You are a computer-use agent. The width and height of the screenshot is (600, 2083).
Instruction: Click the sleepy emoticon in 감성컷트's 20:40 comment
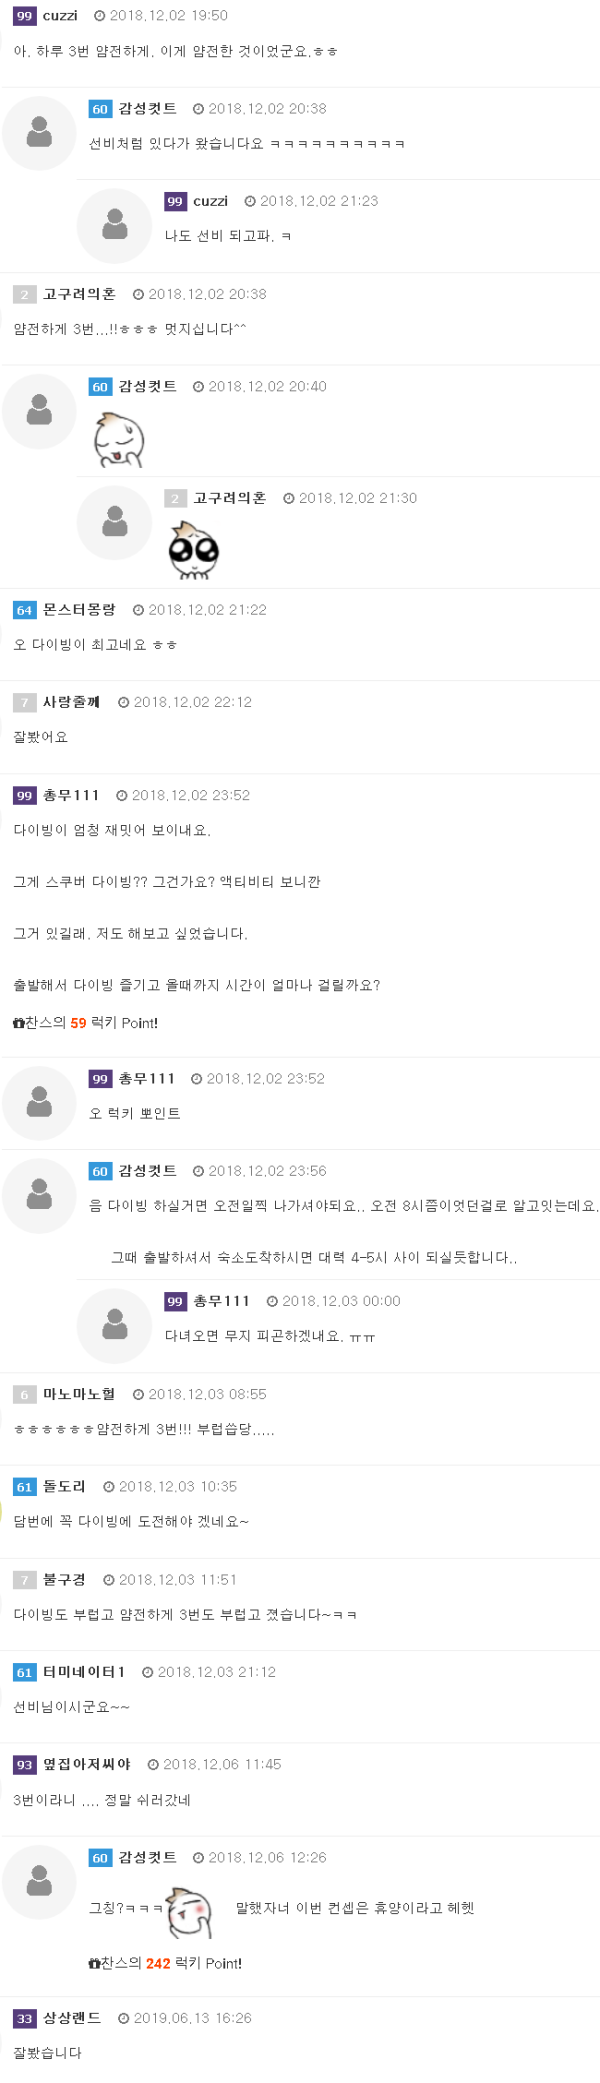(x=119, y=440)
